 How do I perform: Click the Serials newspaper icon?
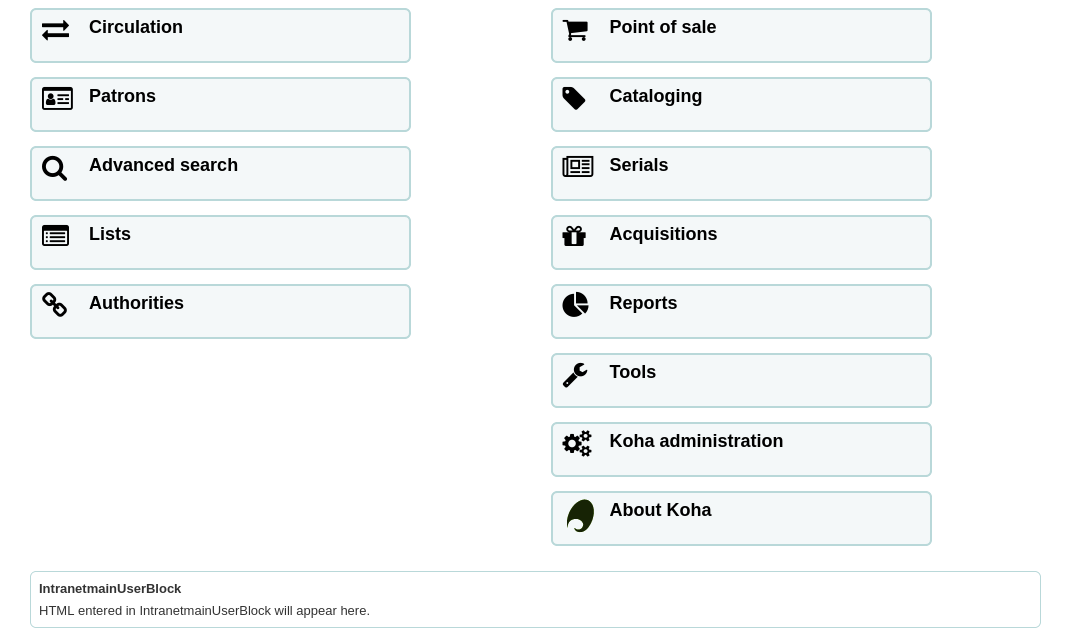point(578,167)
